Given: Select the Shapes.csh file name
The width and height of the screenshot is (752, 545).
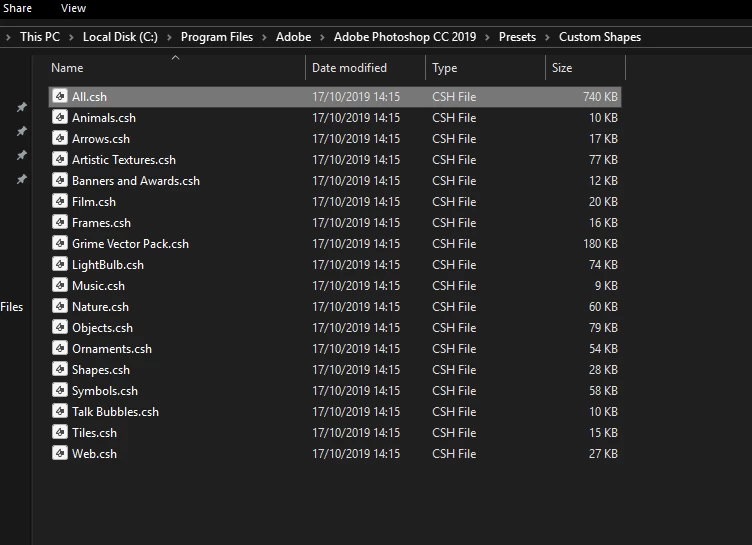Looking at the screenshot, I should pyautogui.click(x=101, y=370).
